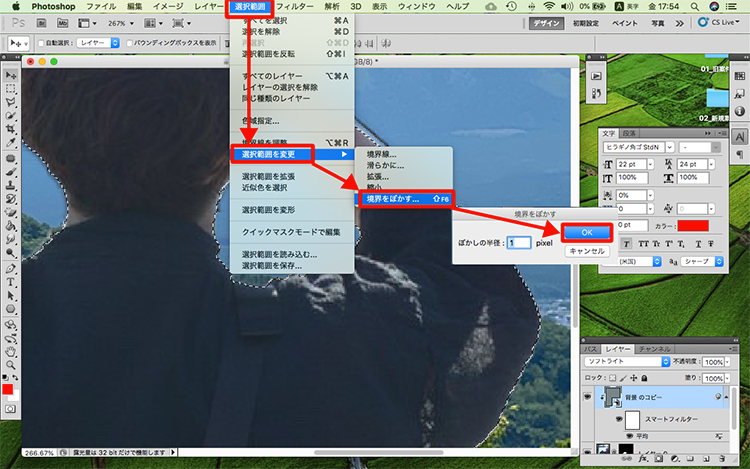Click the red foreground color swatch
This screenshot has height=469, width=750.
7,389
